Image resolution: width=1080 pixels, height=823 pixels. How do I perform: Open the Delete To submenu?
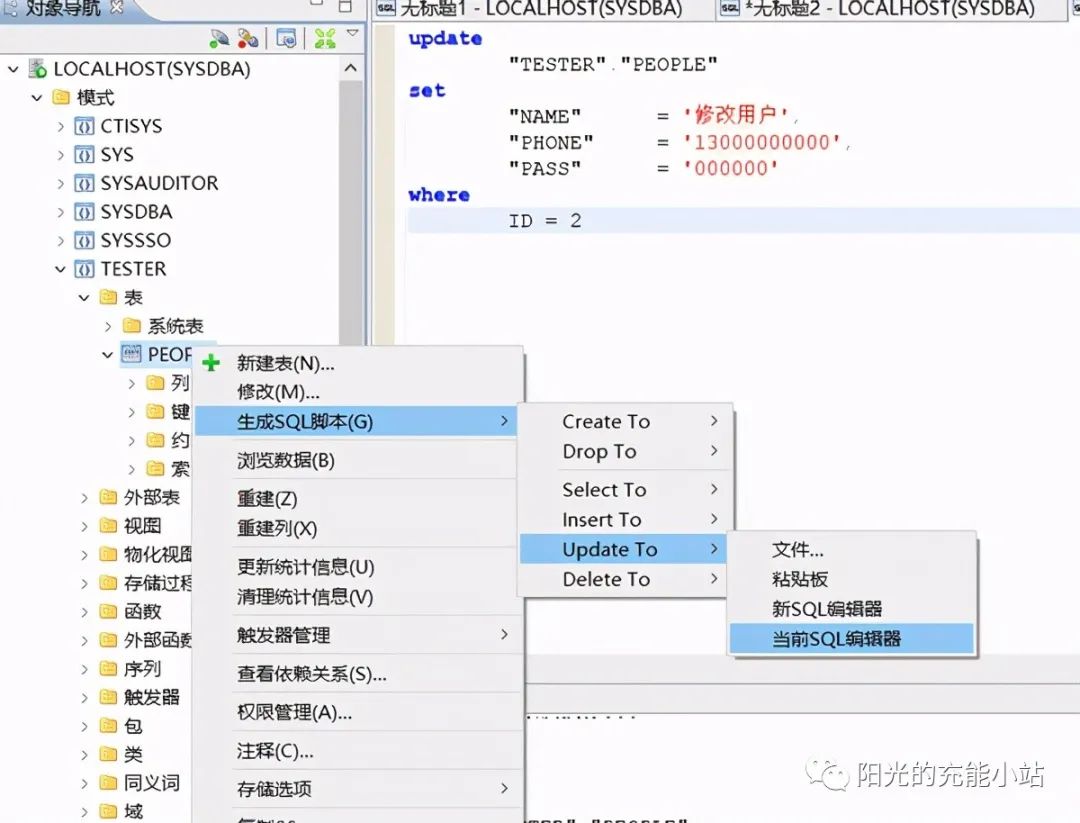(x=624, y=579)
